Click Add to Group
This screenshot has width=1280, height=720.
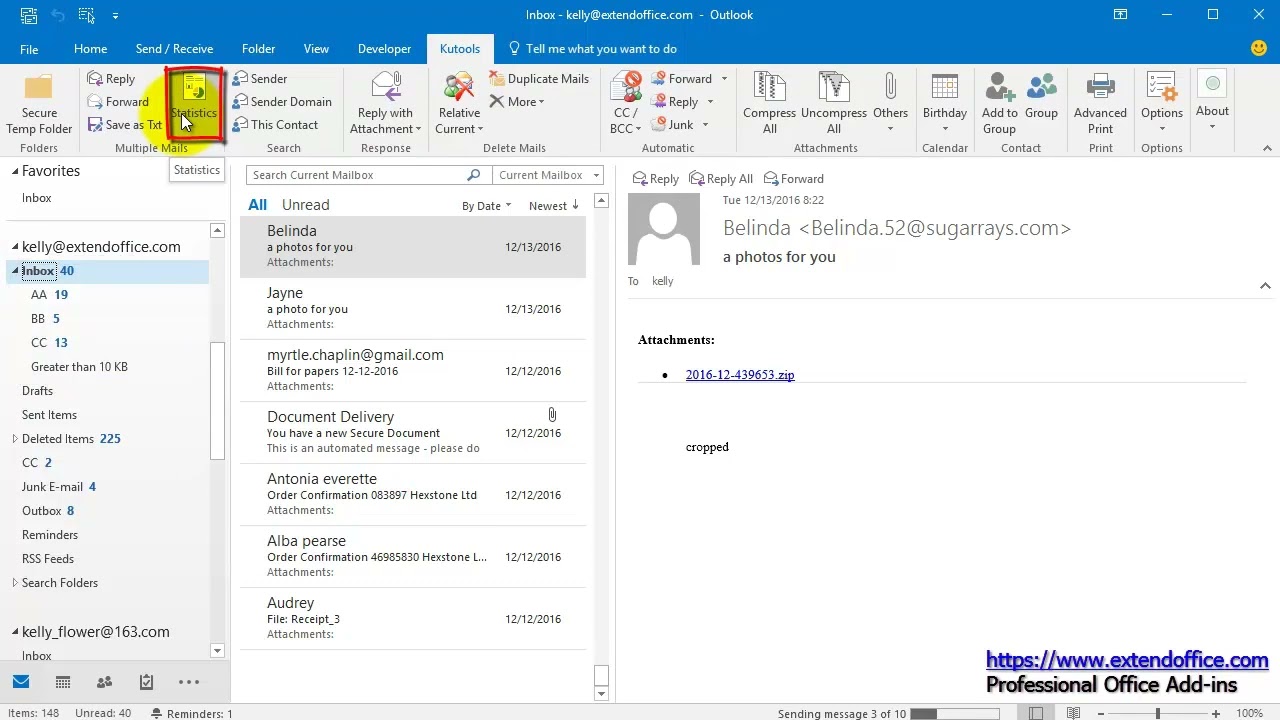pyautogui.click(x=999, y=104)
